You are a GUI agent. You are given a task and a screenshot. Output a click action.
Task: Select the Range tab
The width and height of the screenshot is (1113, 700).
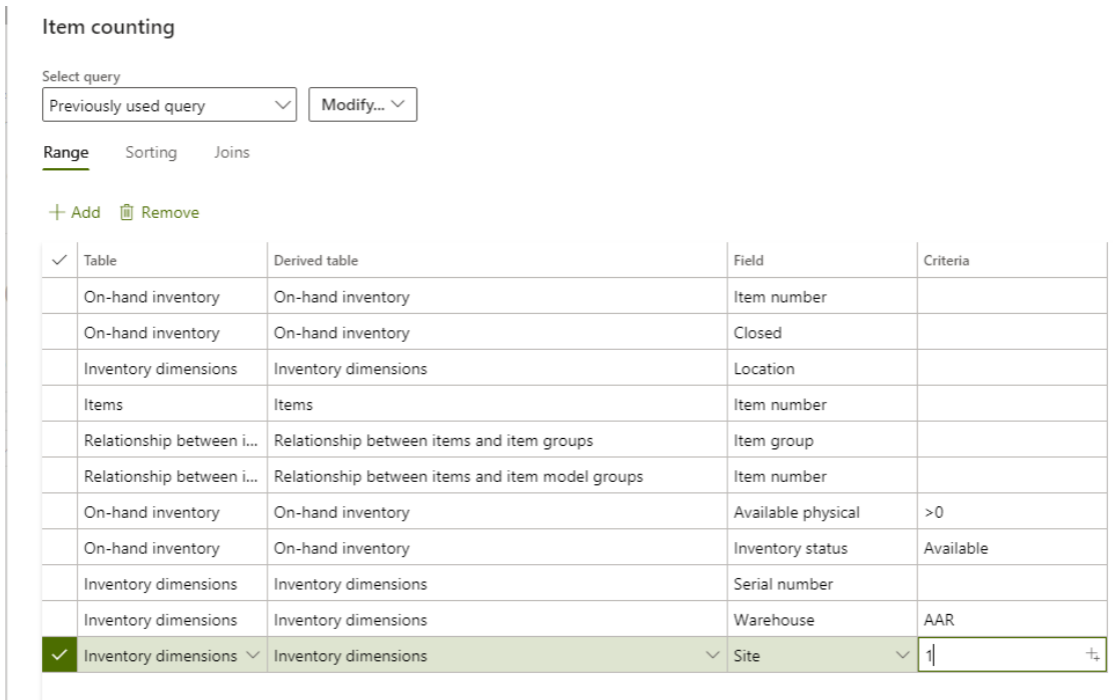point(65,153)
